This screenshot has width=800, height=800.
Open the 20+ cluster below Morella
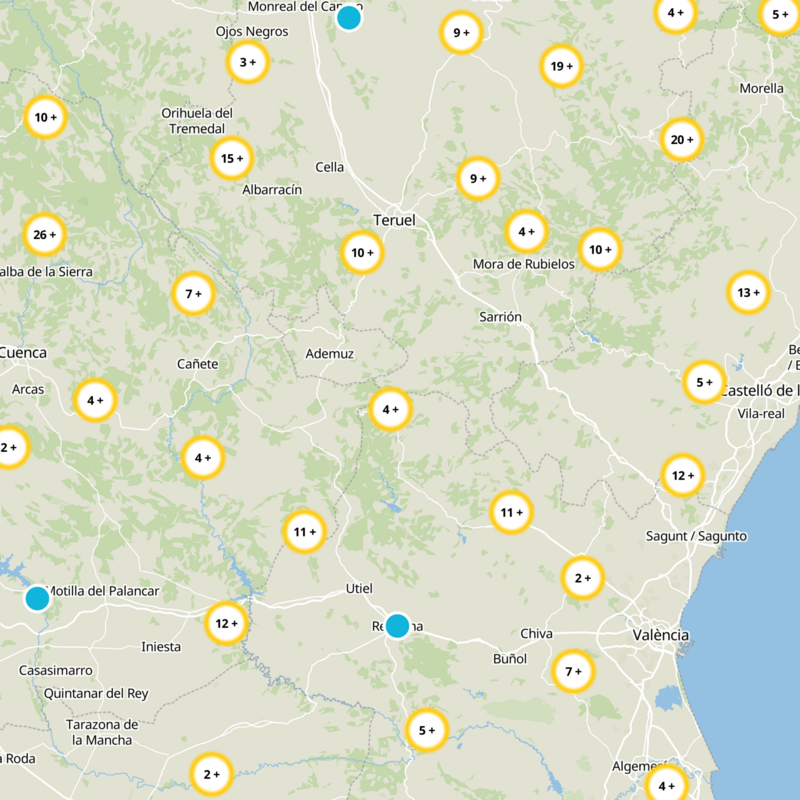[x=682, y=140]
